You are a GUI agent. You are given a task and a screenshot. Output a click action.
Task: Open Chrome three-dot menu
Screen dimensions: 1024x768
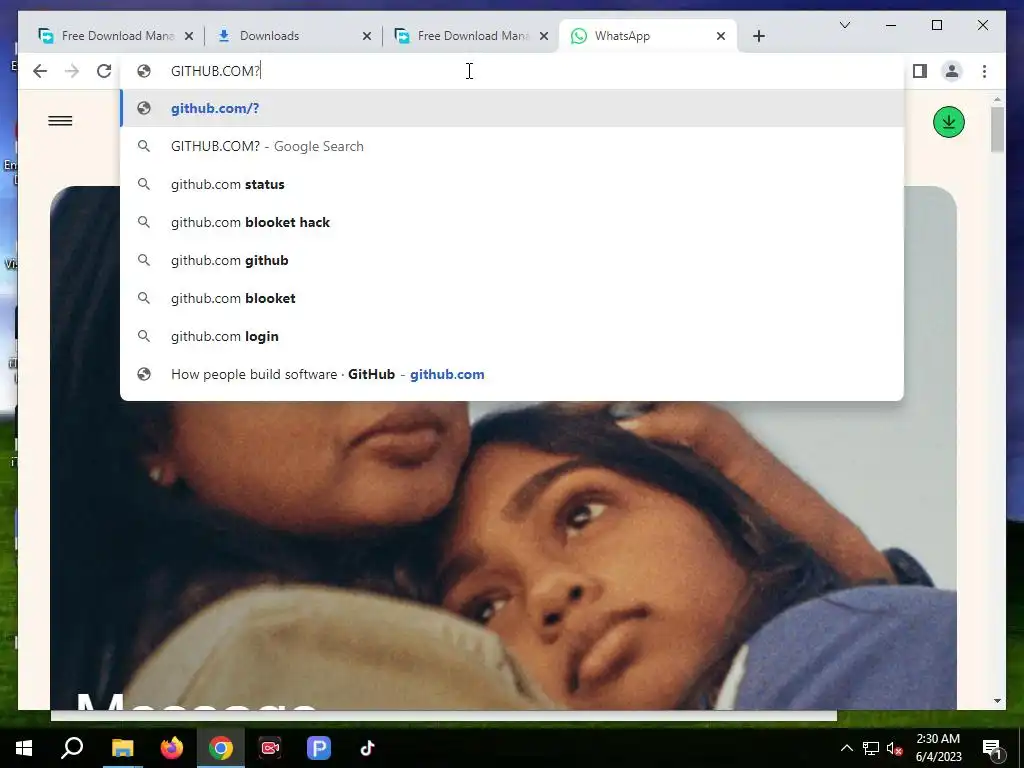coord(984,71)
